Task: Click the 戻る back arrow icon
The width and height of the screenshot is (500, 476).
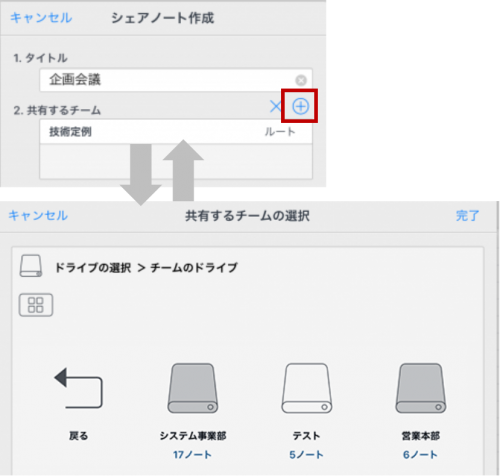Action: click(78, 388)
